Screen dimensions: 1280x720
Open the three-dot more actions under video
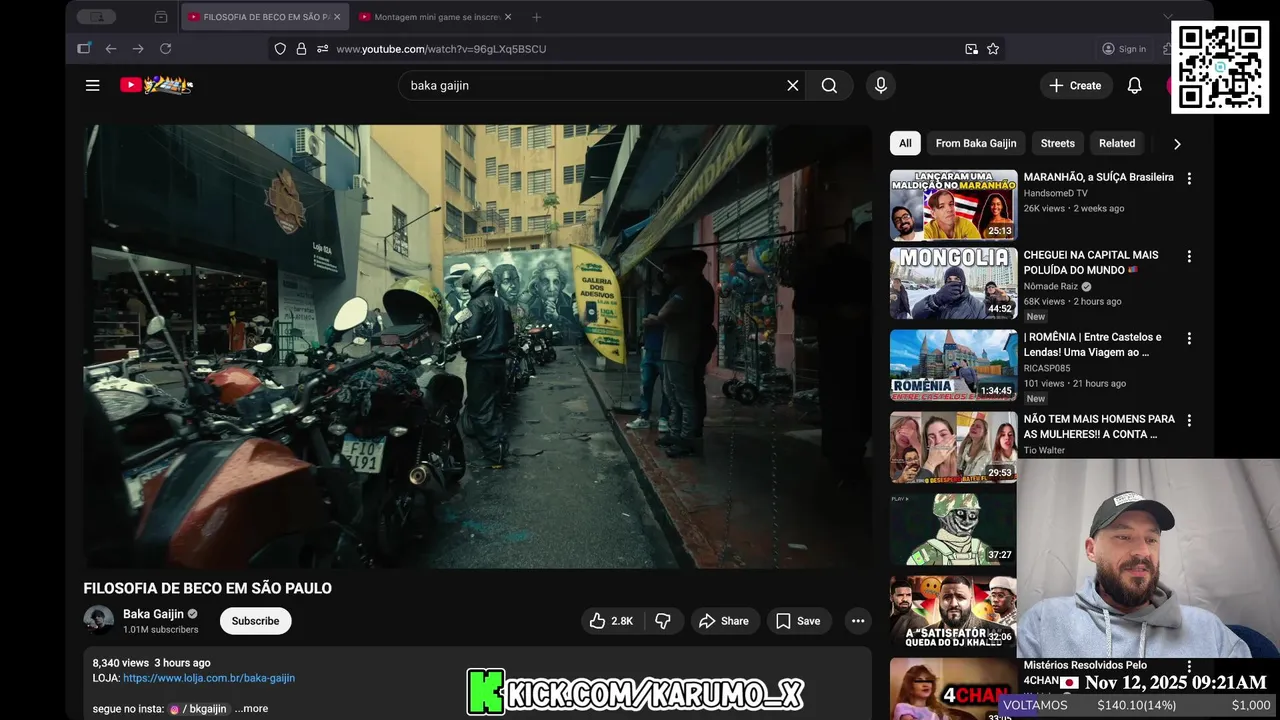point(858,621)
